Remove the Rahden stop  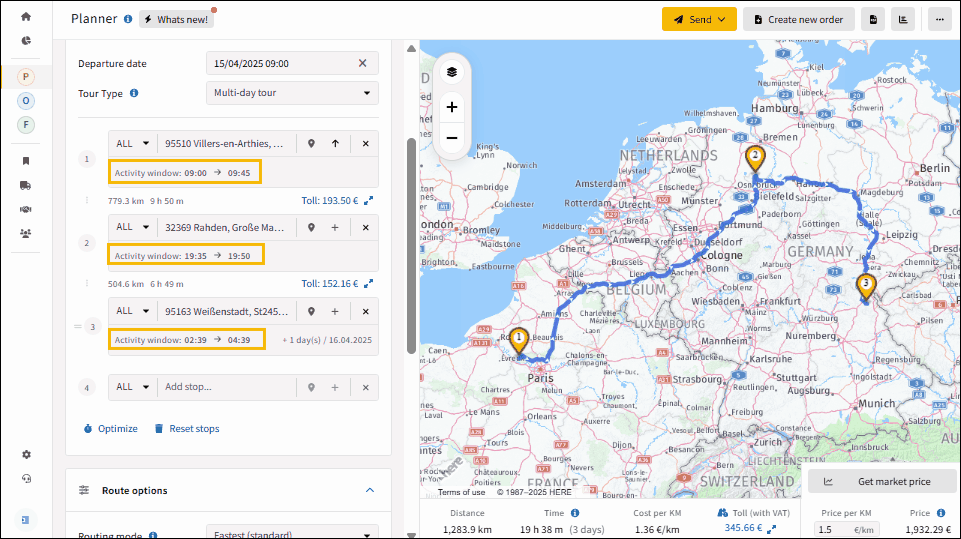365,227
